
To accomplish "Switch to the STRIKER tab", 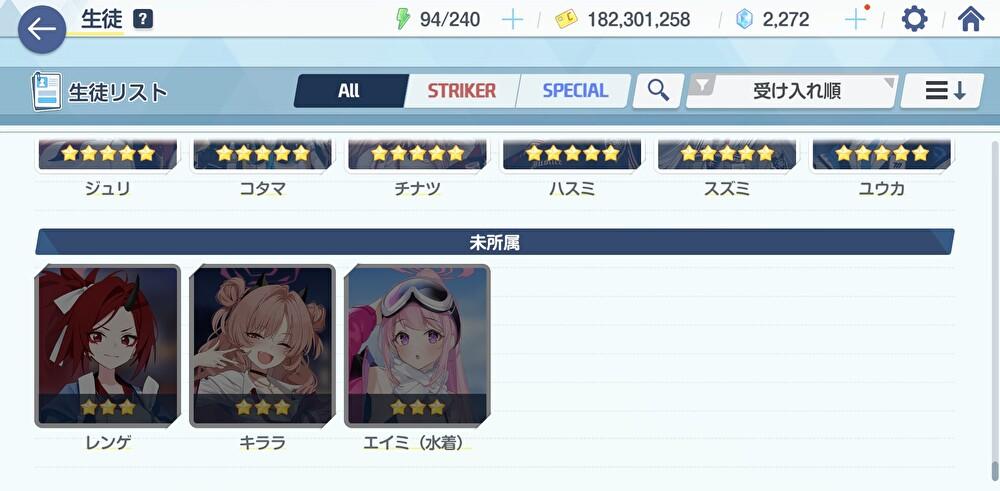I will 462,91.
